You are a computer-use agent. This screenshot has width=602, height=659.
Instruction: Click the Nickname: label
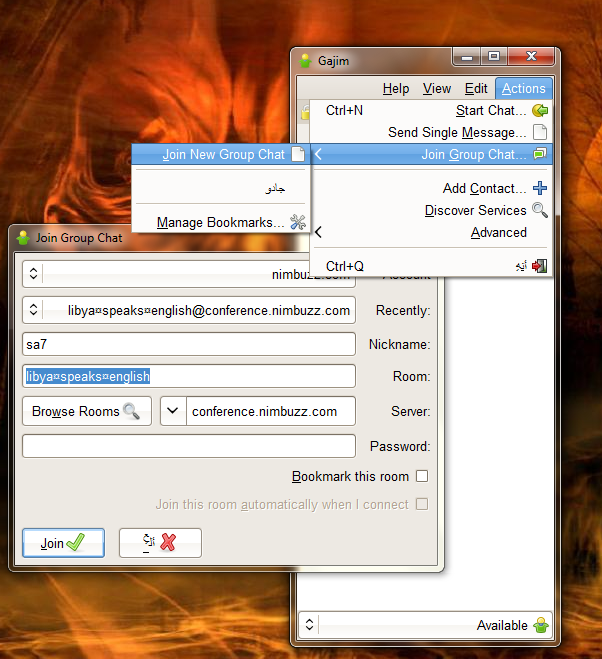(x=399, y=345)
